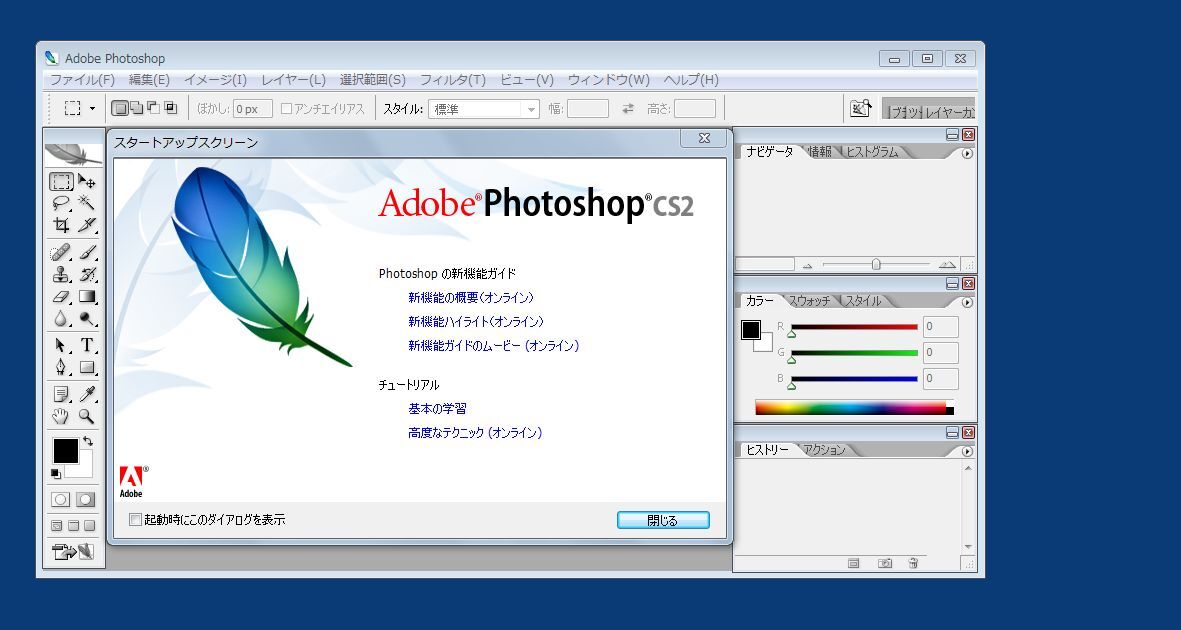Screen dimensions: 1181x630
Task: Open the marquee tool preset picker arrow
Action: 93,109
